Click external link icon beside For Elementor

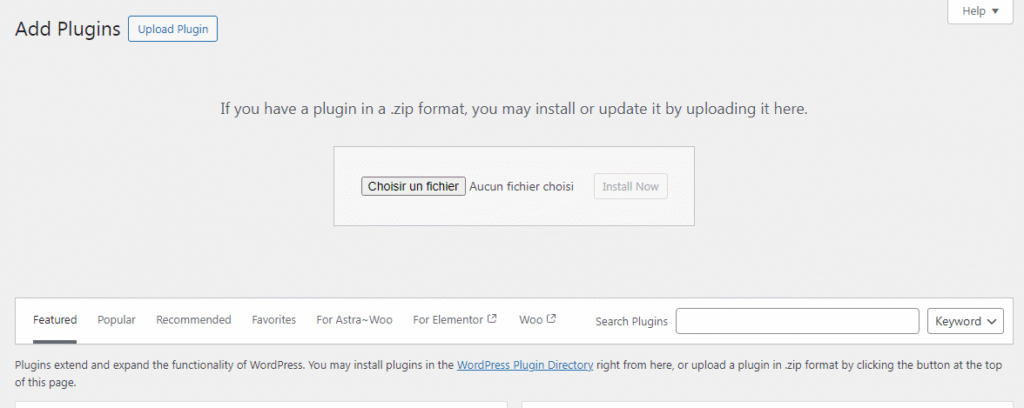492,320
